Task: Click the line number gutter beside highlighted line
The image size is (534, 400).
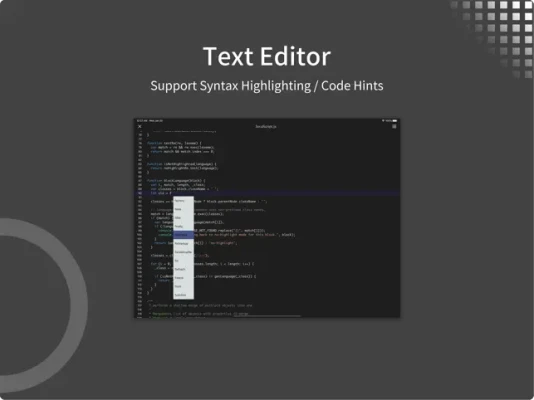Action: click(x=140, y=193)
